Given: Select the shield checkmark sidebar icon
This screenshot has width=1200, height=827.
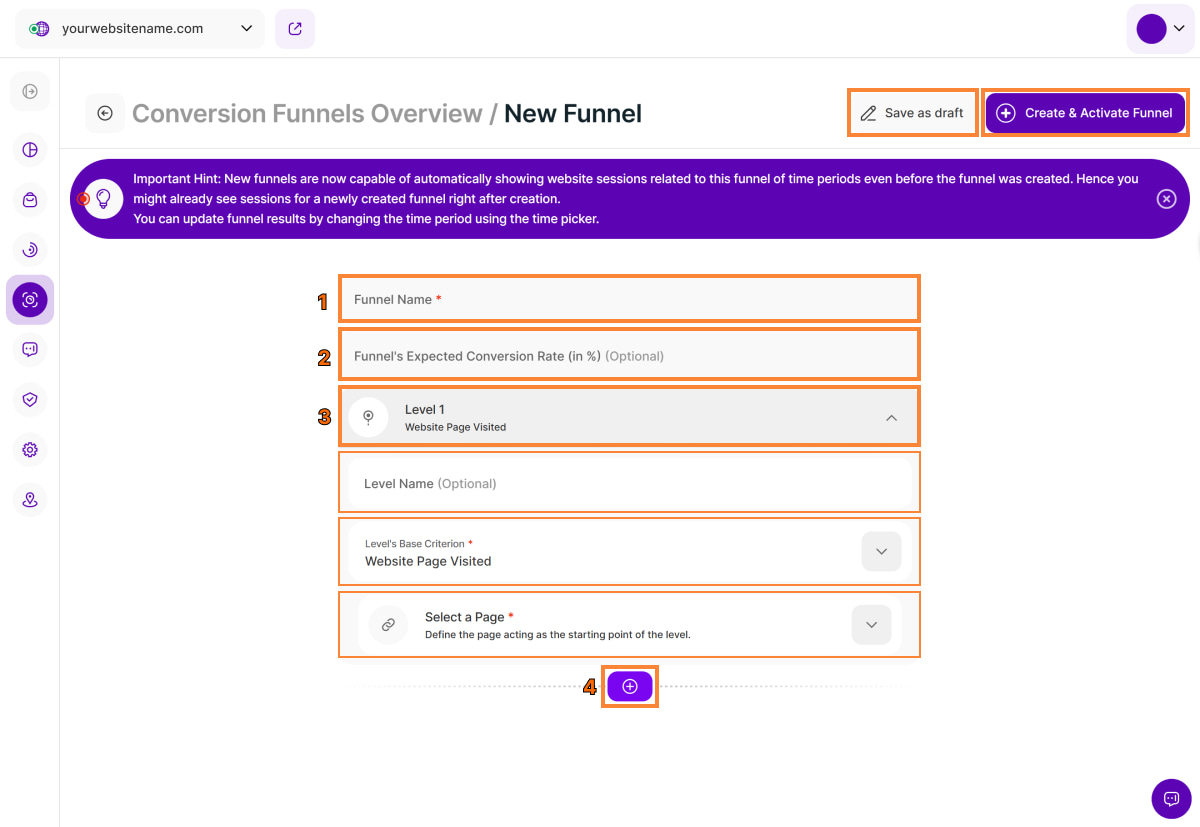Looking at the screenshot, I should (30, 400).
